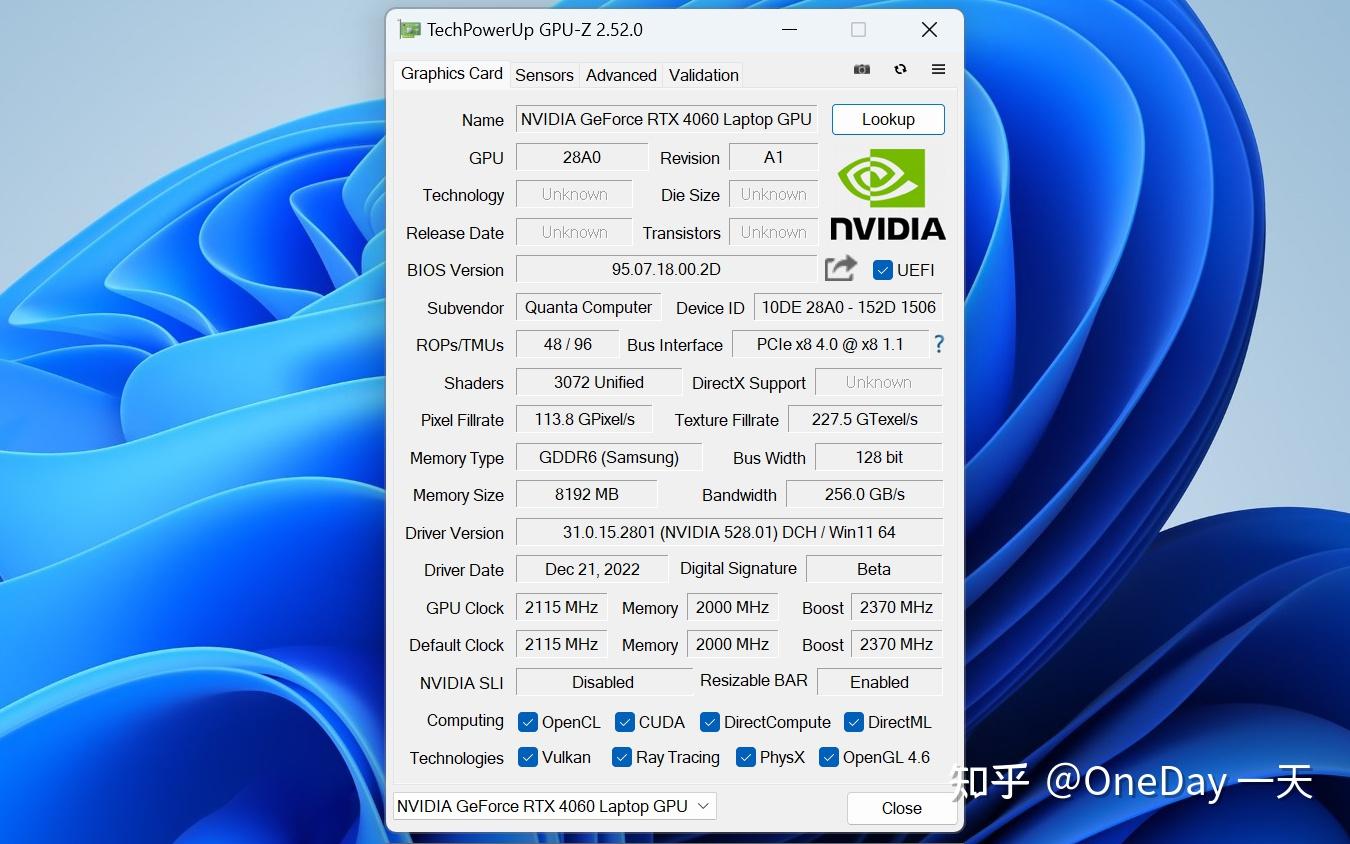Screen dimensions: 1350x844
Task: Click the camera screenshot icon
Action: pos(861,69)
